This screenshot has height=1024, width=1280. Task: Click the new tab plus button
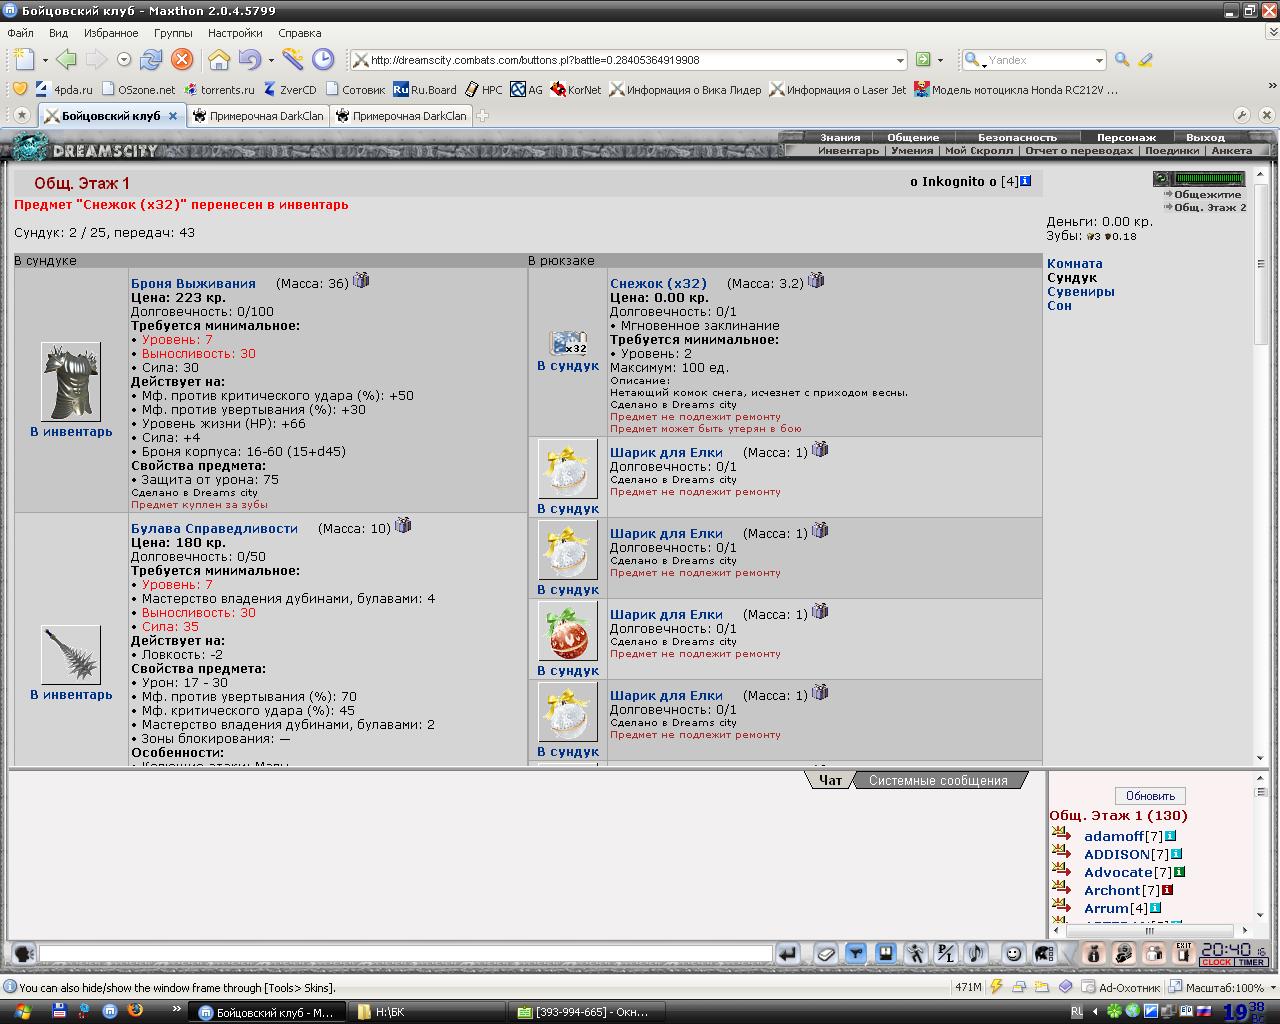(x=483, y=116)
